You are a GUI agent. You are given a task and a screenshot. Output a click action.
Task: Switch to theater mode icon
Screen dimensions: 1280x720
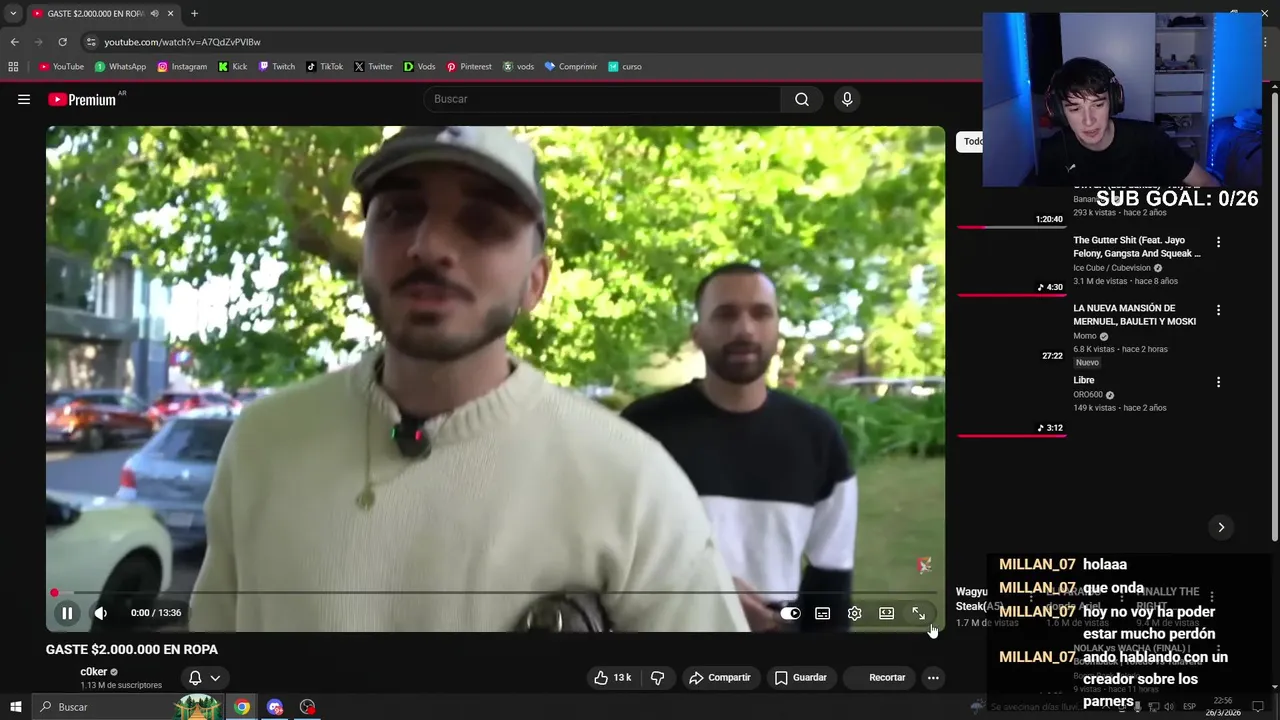point(886,613)
